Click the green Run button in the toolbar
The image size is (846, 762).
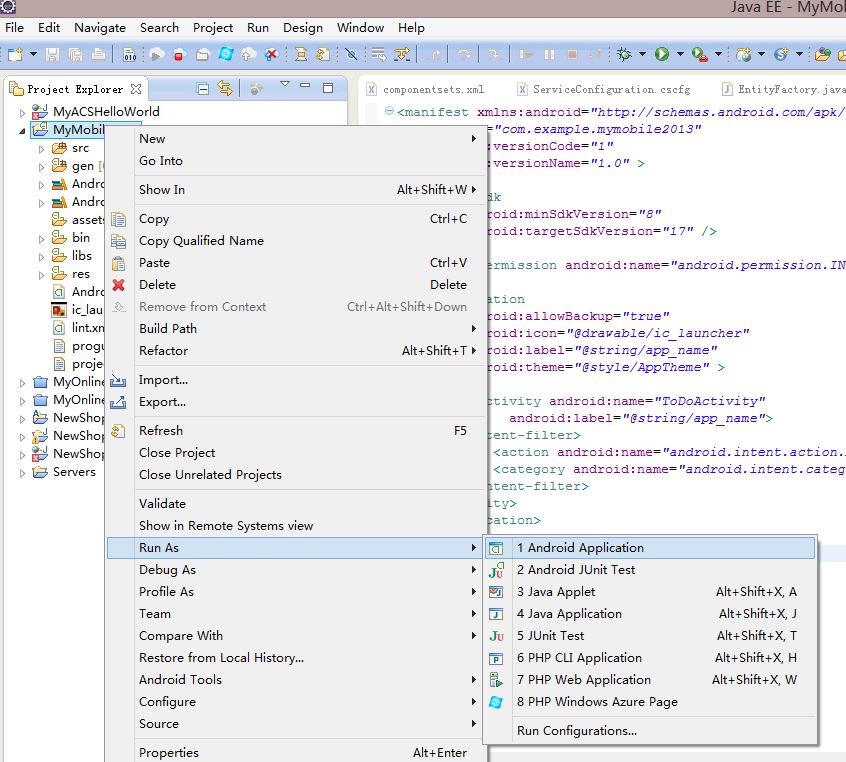661,54
